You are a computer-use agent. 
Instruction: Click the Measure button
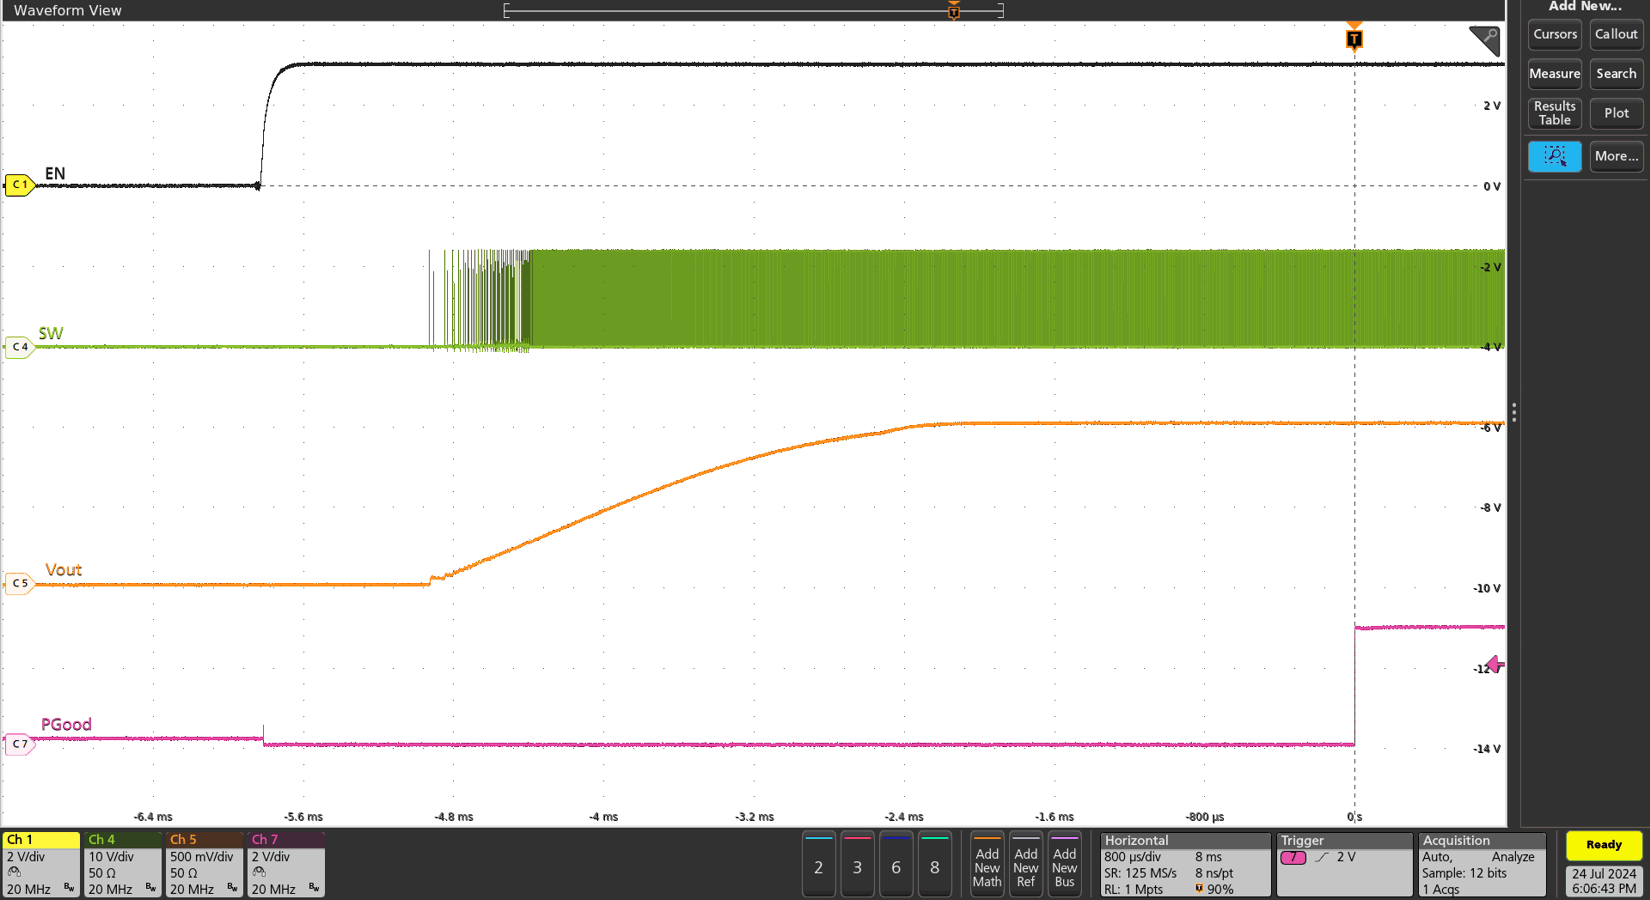pos(1554,74)
